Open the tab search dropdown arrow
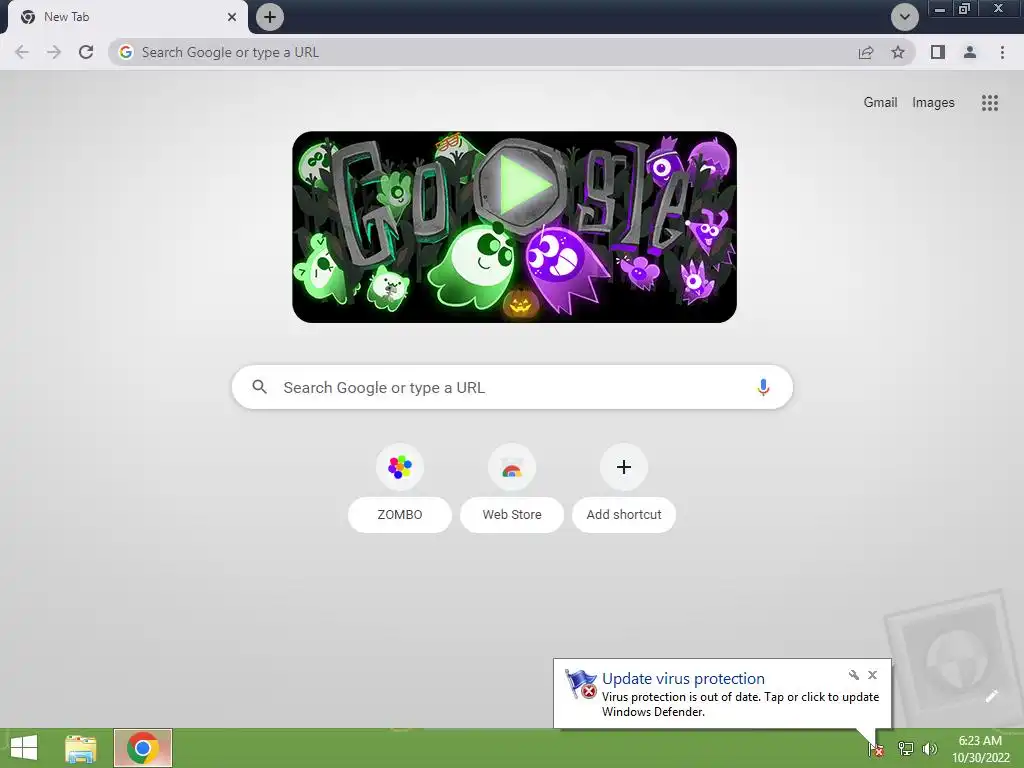The height and width of the screenshot is (768, 1024). click(904, 17)
